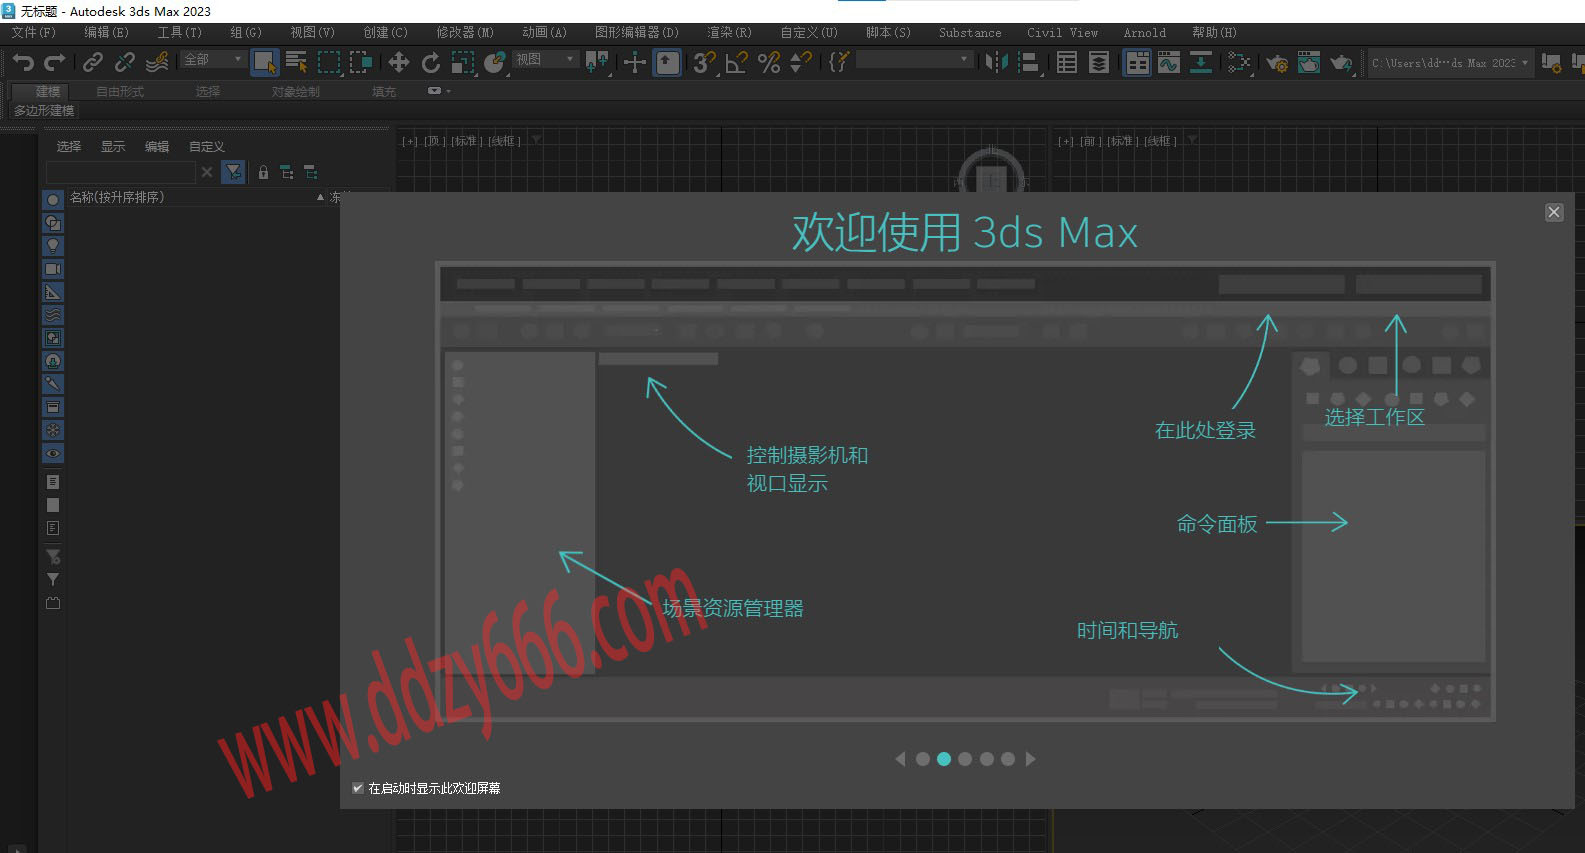Go to next welcome slide arrow
Viewport: 1585px width, 853px height.
[x=1031, y=759]
